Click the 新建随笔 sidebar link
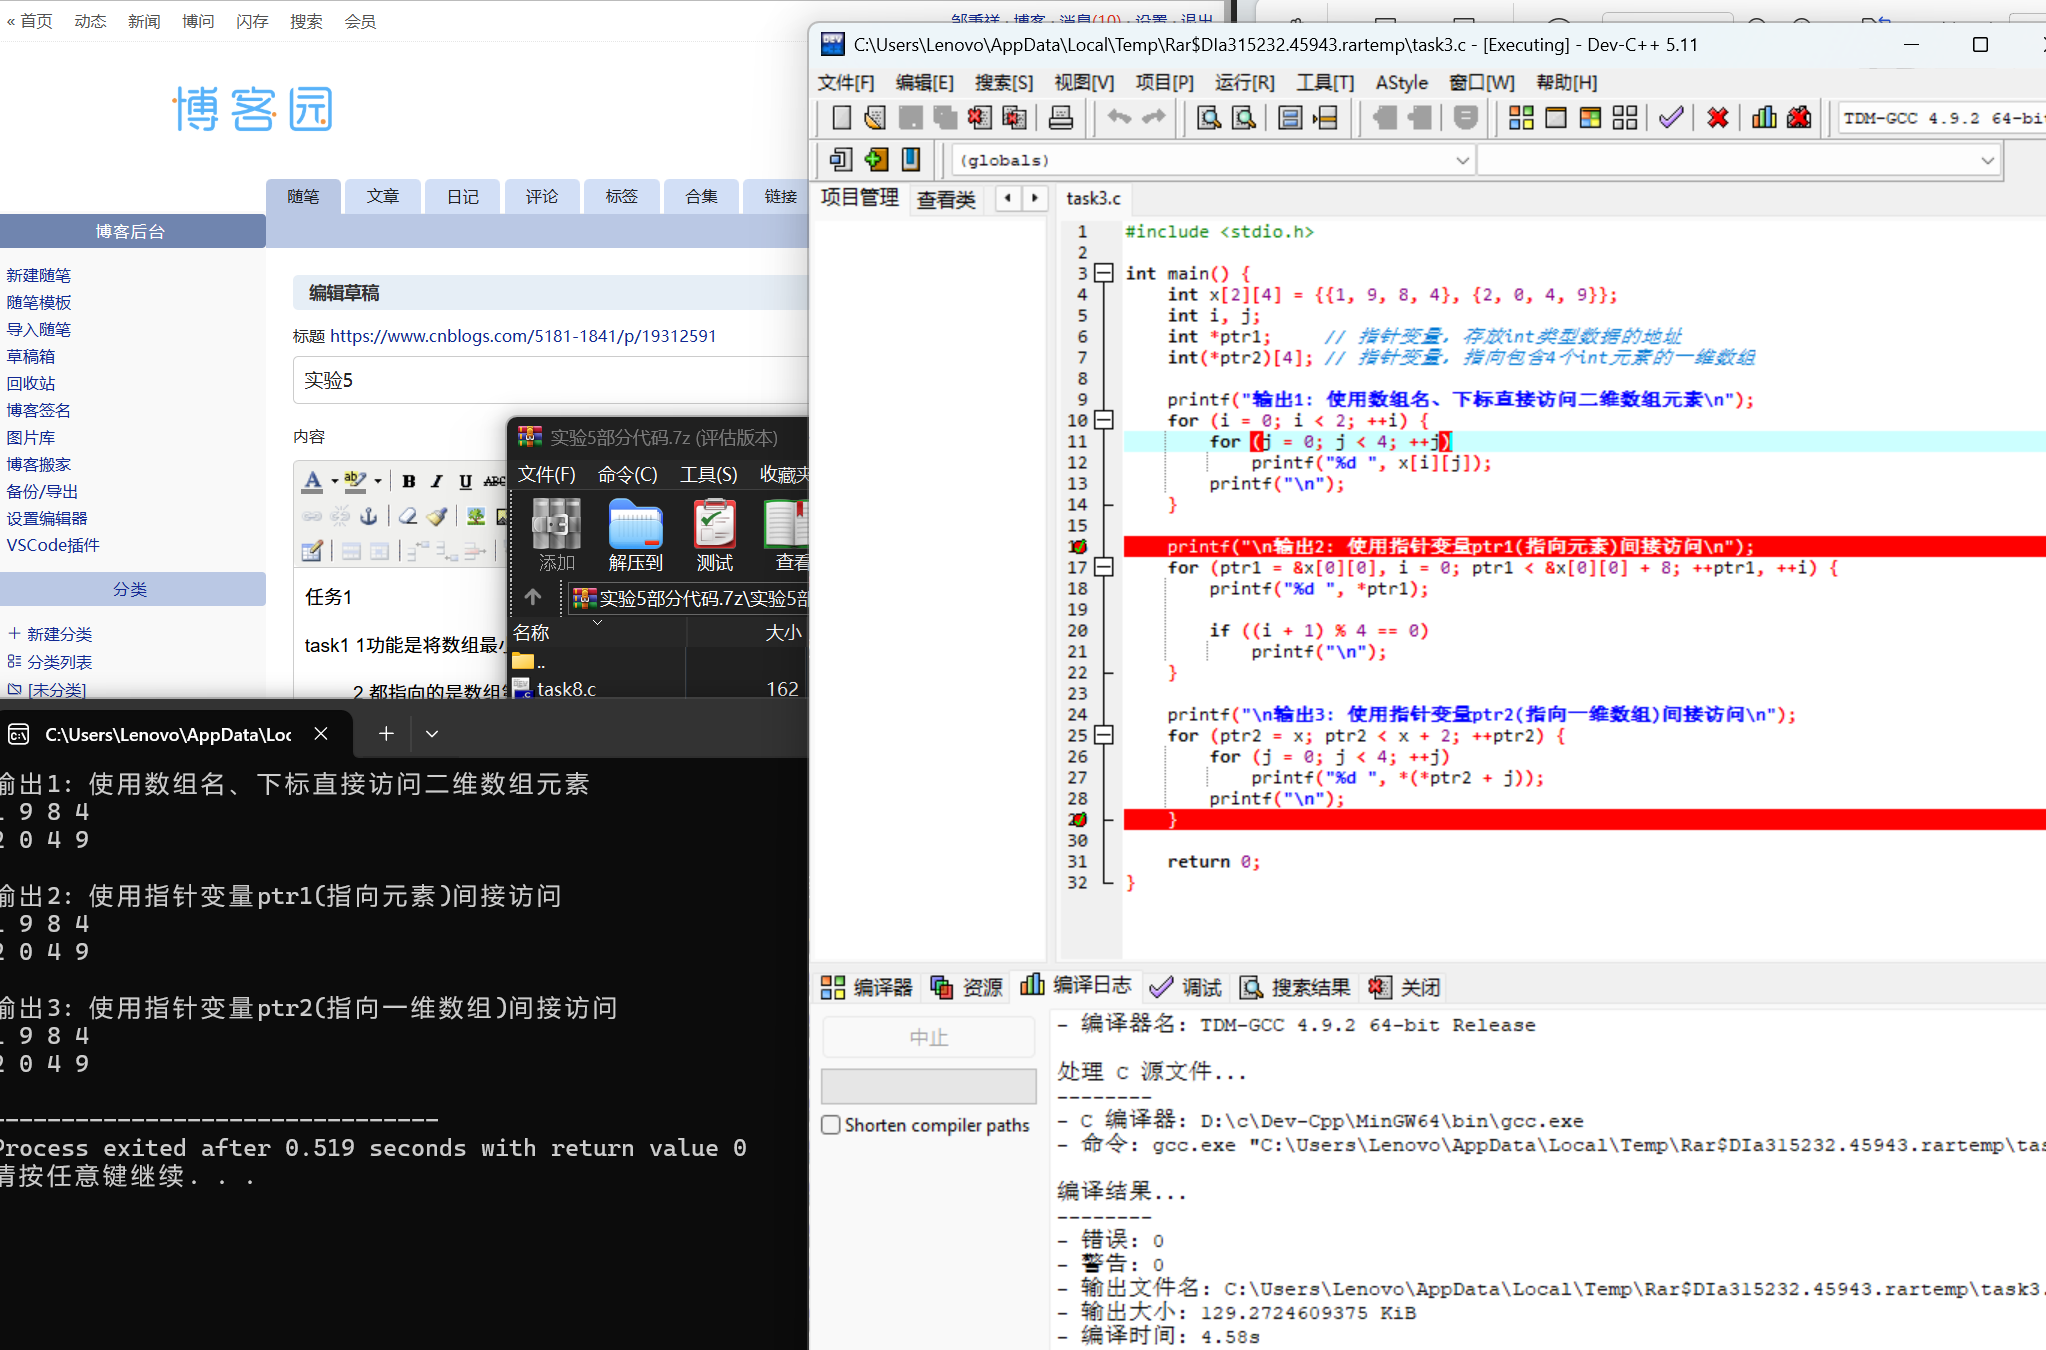Viewport: 2046px width, 1350px height. point(38,275)
